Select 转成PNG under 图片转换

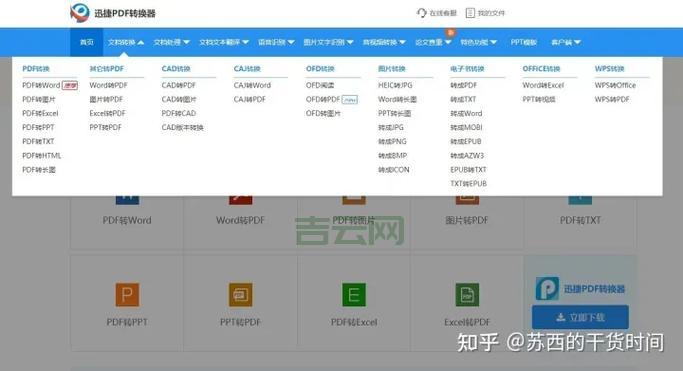tap(392, 142)
